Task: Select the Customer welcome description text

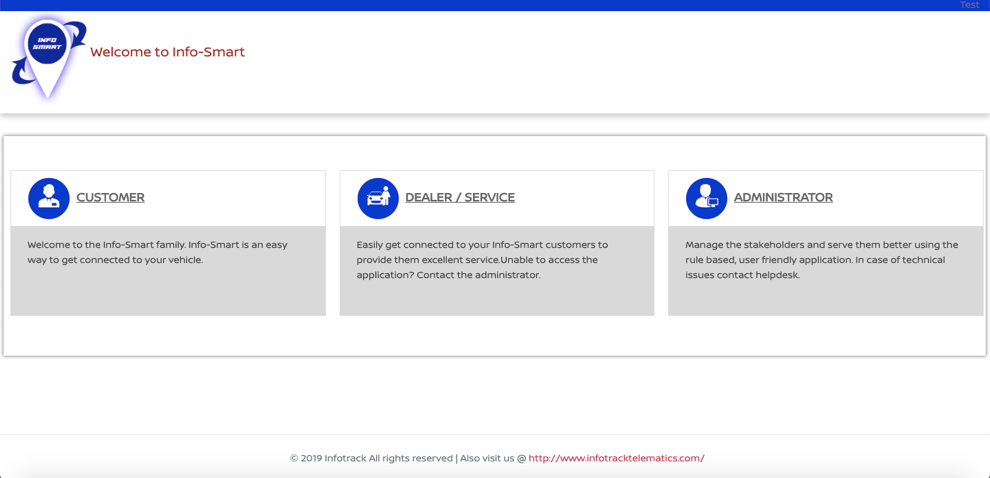Action: [156, 252]
